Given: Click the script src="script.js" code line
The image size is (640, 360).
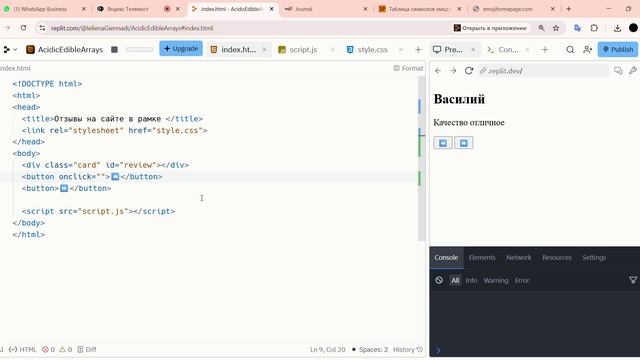Looking at the screenshot, I should 98,211.
